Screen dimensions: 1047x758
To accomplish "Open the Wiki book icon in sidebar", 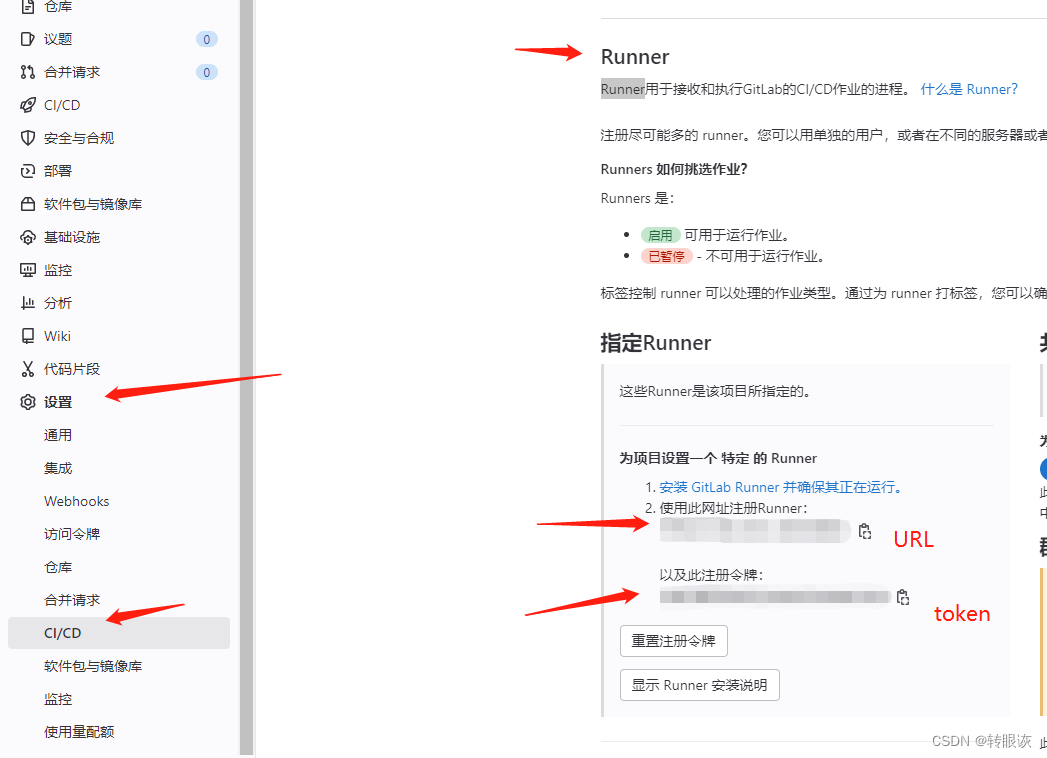I will click(28, 335).
